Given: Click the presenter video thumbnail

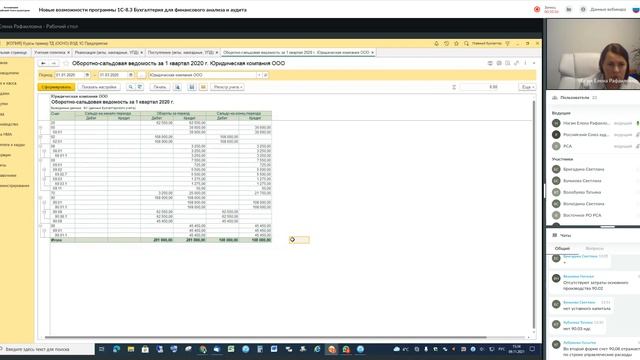Looking at the screenshot, I should tap(593, 54).
